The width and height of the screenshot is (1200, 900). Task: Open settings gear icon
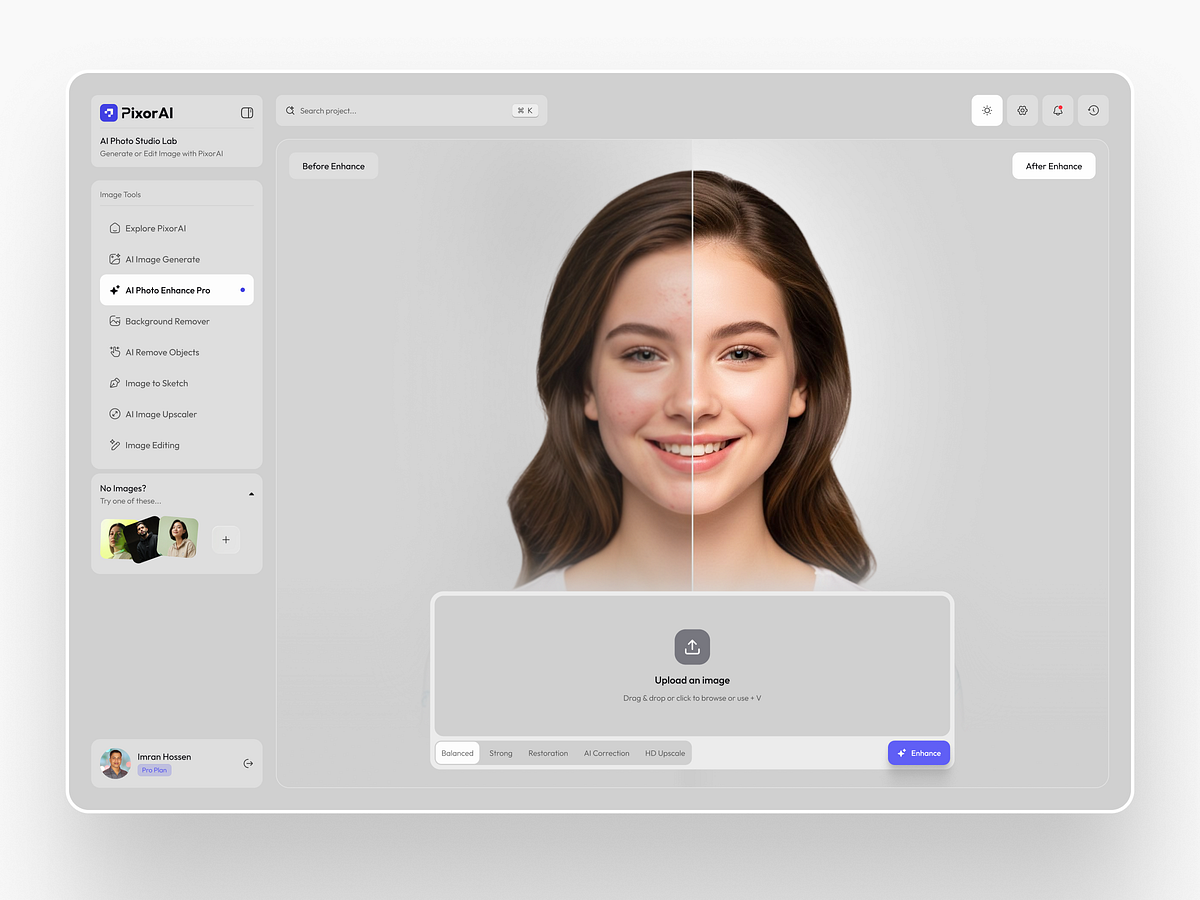[1022, 111]
